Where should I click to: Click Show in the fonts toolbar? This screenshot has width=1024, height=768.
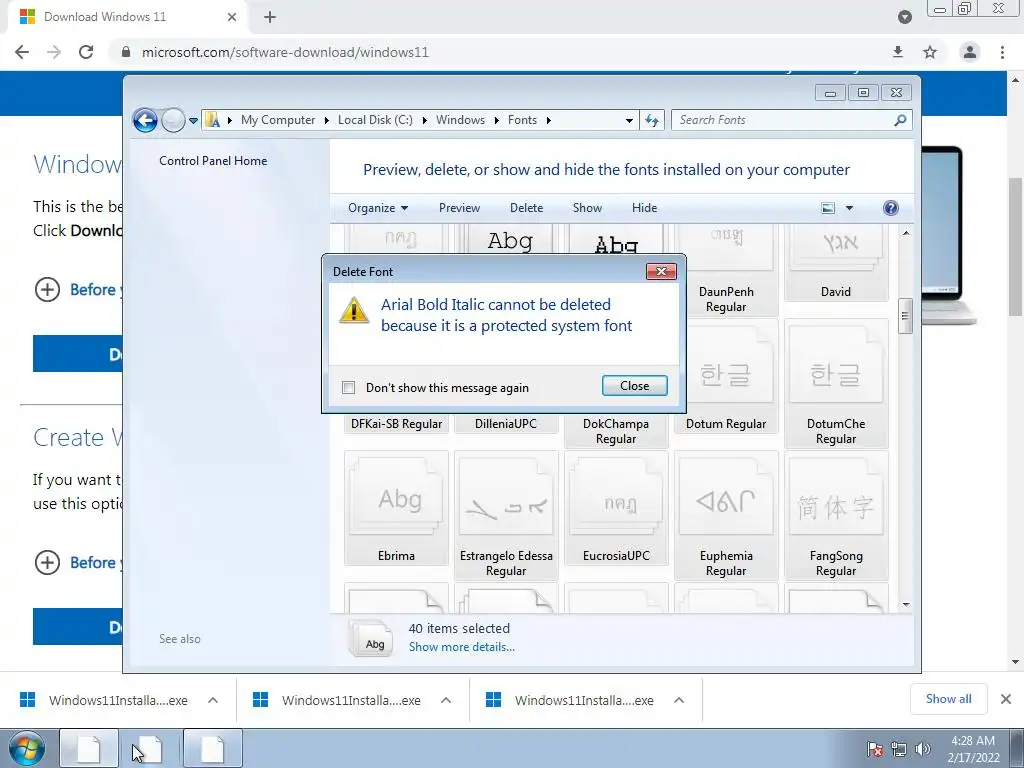587,208
